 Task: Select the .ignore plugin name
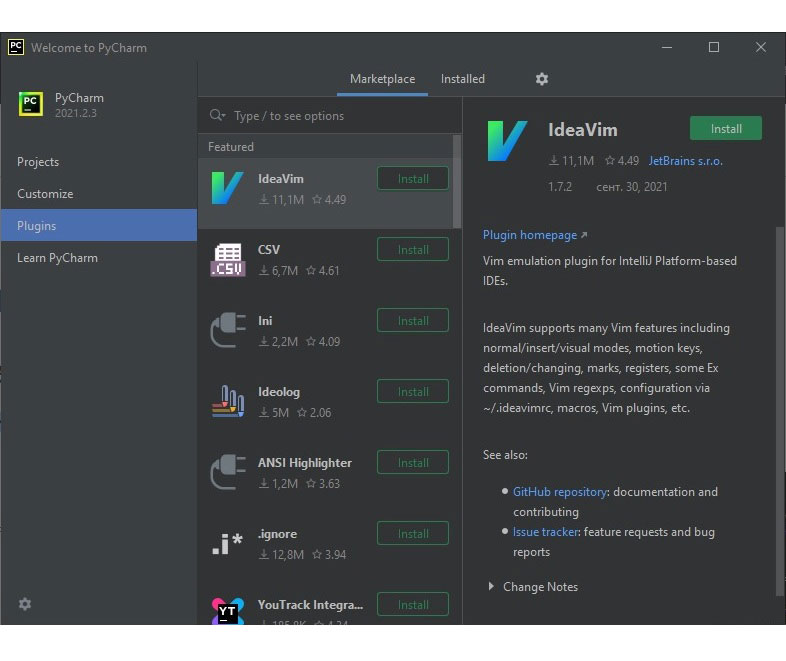pos(277,534)
